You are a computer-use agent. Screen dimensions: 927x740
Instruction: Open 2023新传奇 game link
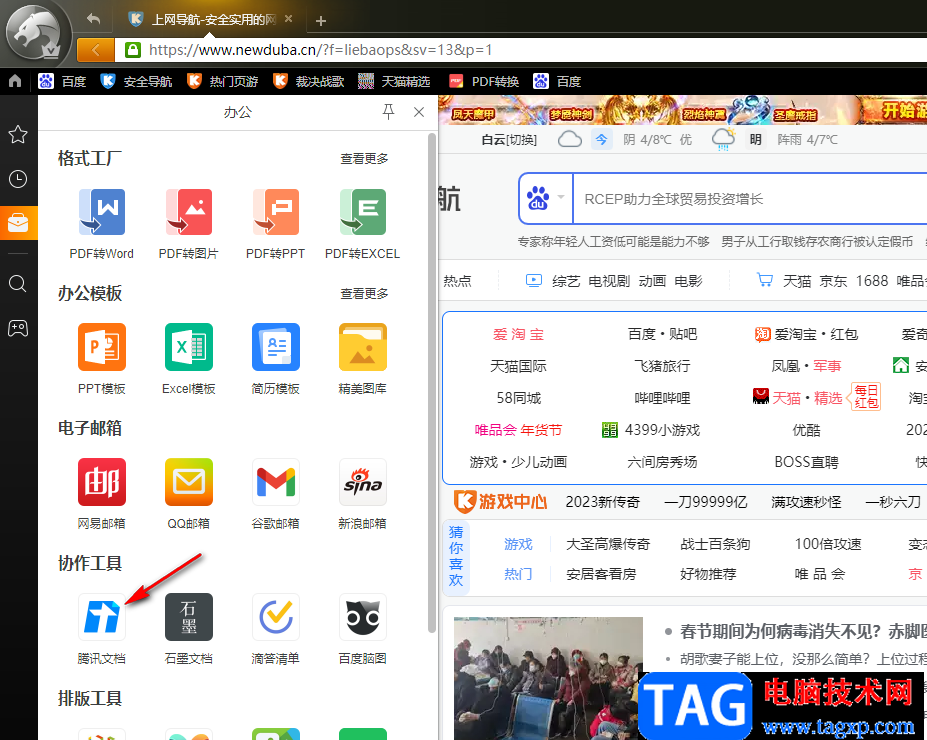pyautogui.click(x=602, y=502)
